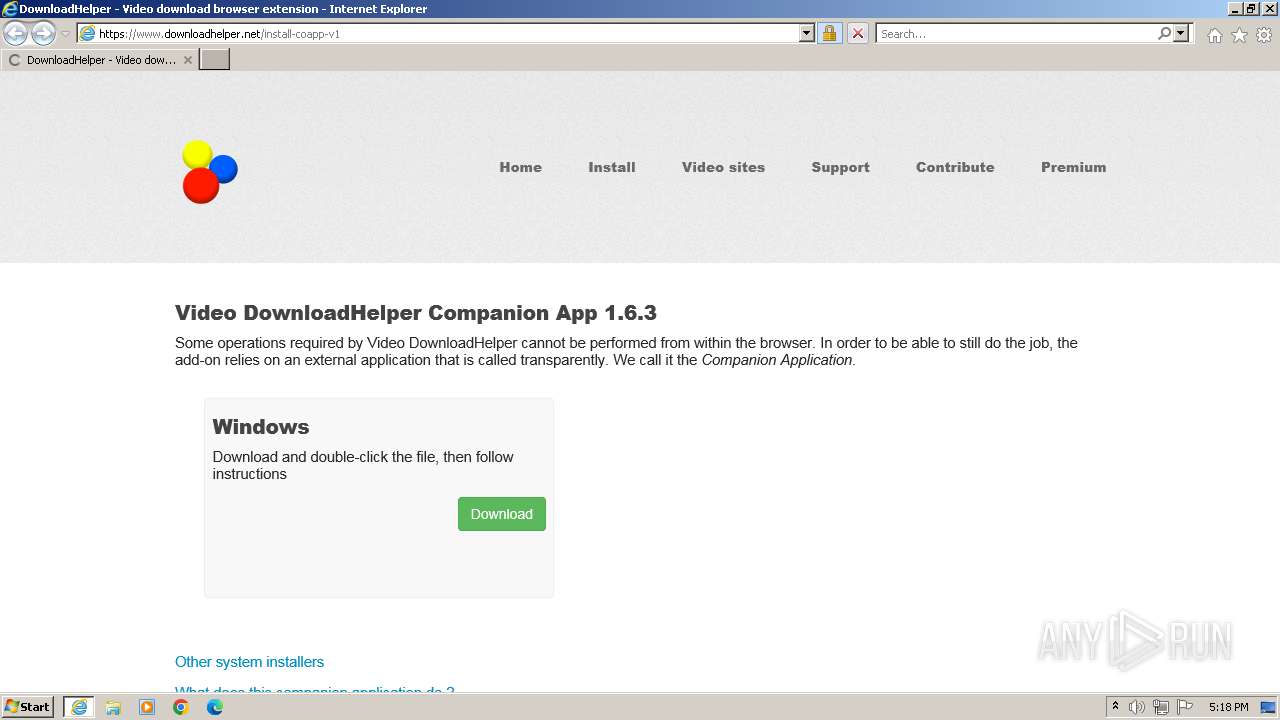
Task: Show hidden system tray icons
Action: (x=1115, y=707)
